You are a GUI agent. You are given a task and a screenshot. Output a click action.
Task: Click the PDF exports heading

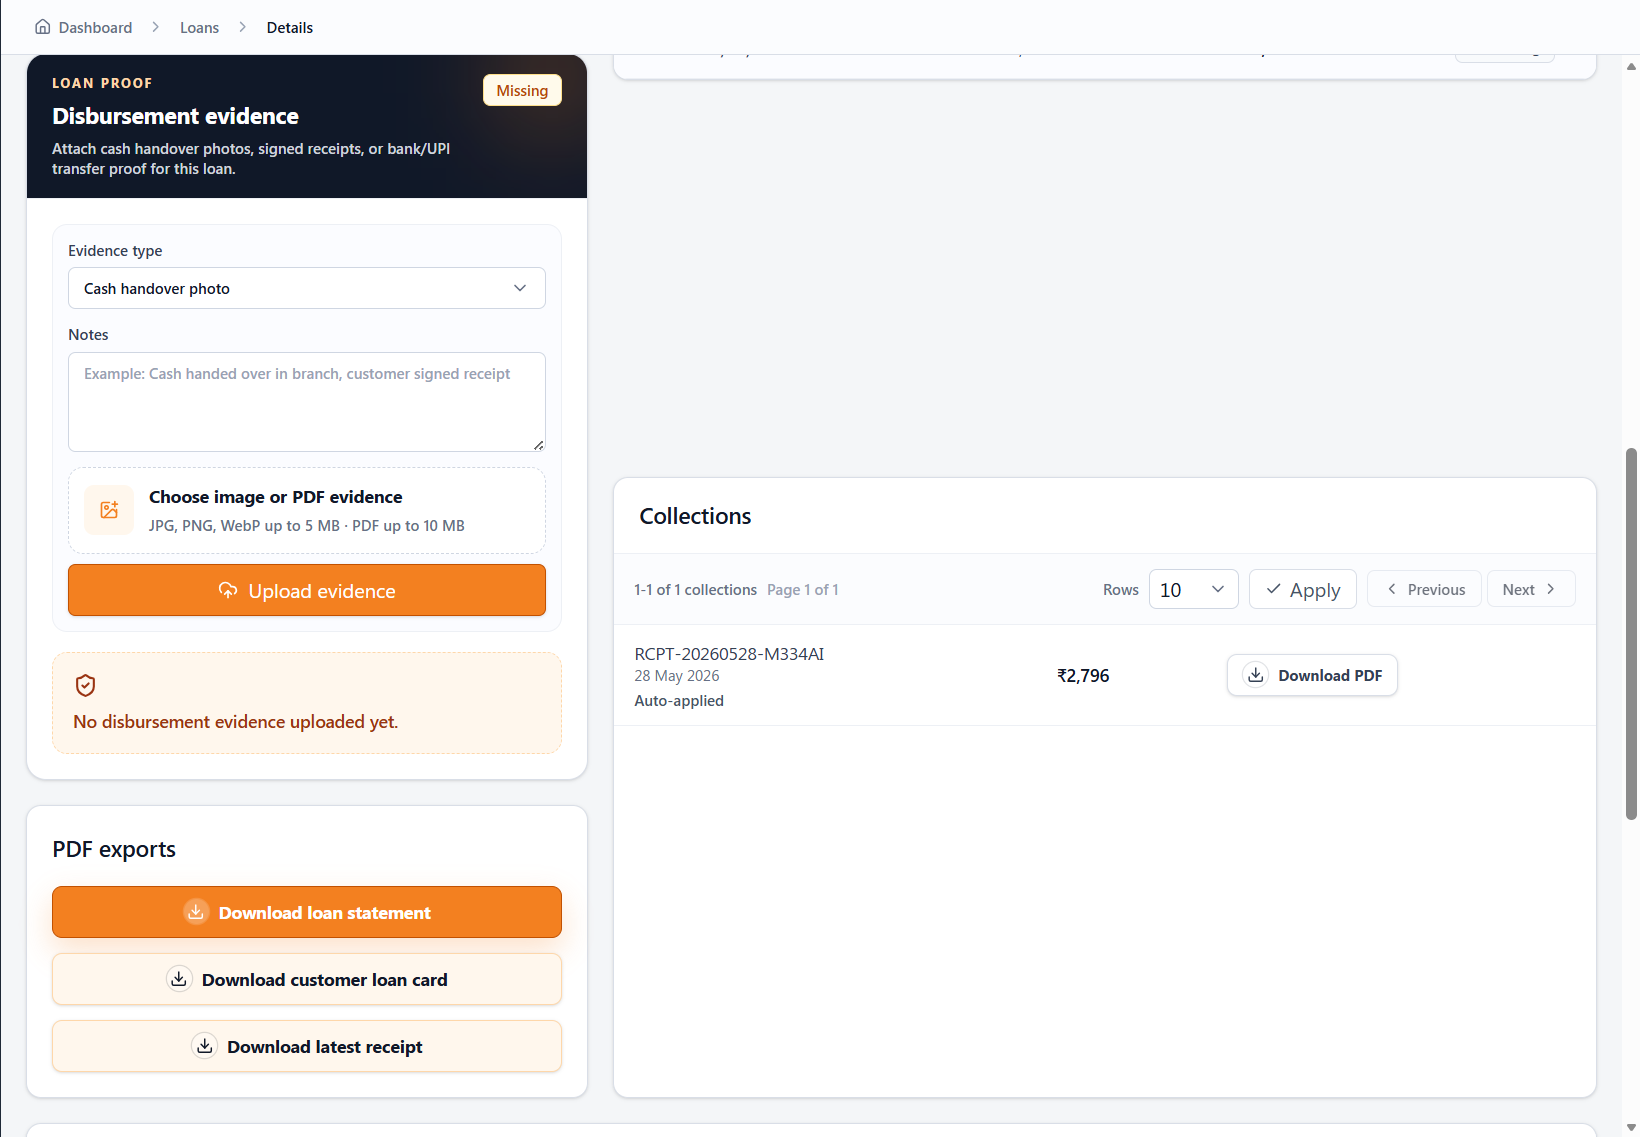114,849
